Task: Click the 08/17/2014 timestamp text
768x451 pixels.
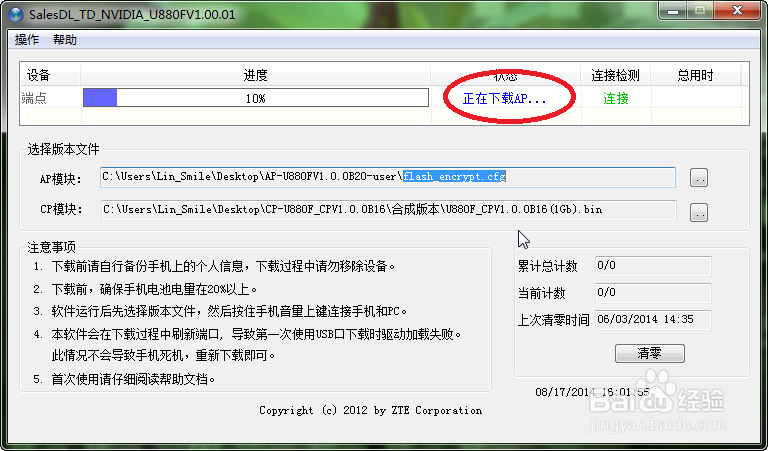Action: click(x=592, y=392)
